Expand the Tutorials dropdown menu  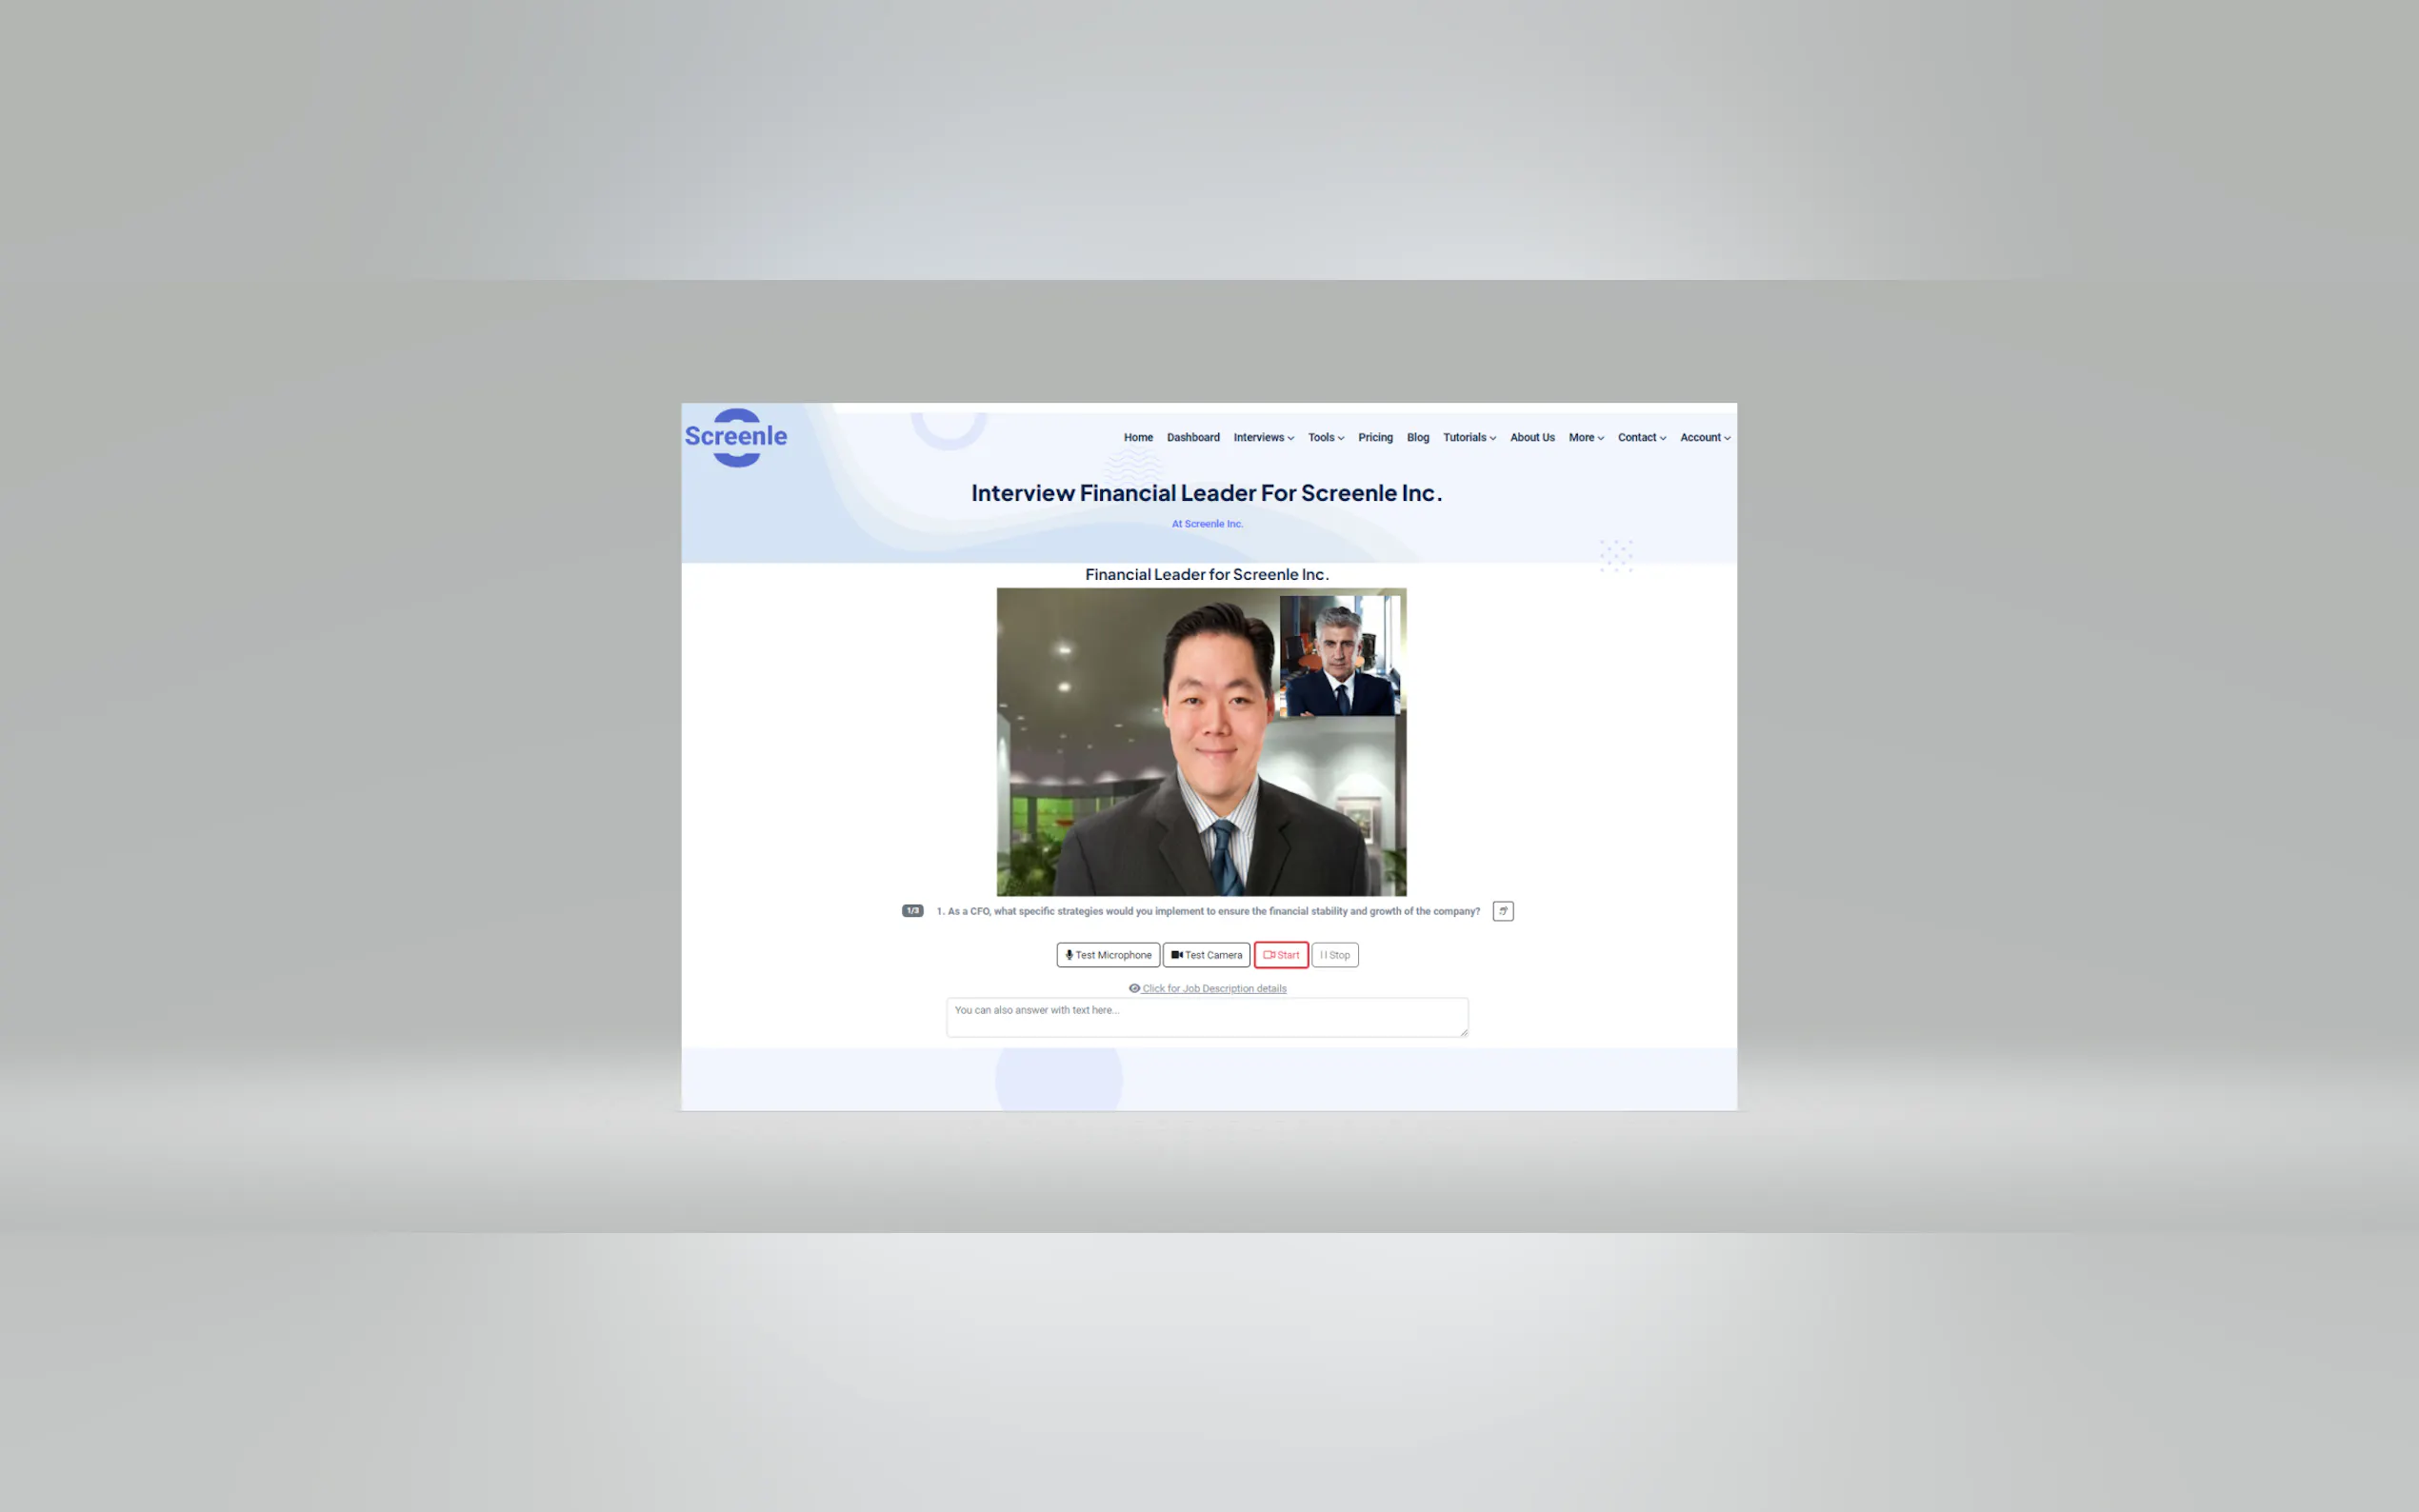pos(1469,438)
